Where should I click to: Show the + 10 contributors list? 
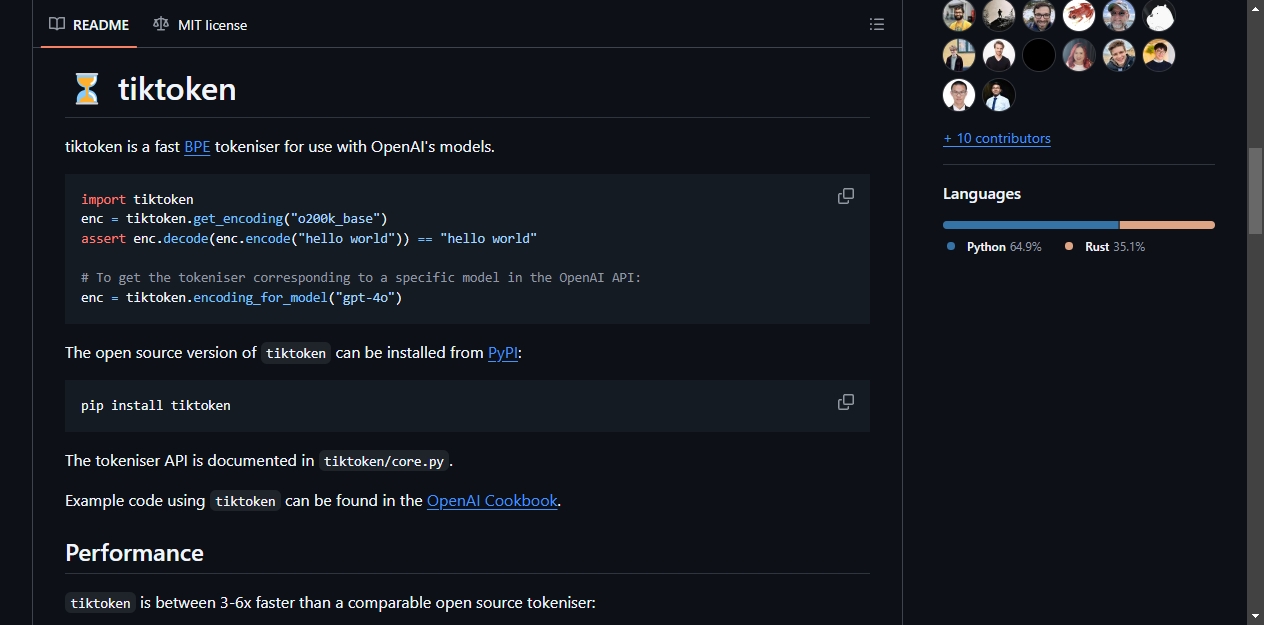pos(997,138)
